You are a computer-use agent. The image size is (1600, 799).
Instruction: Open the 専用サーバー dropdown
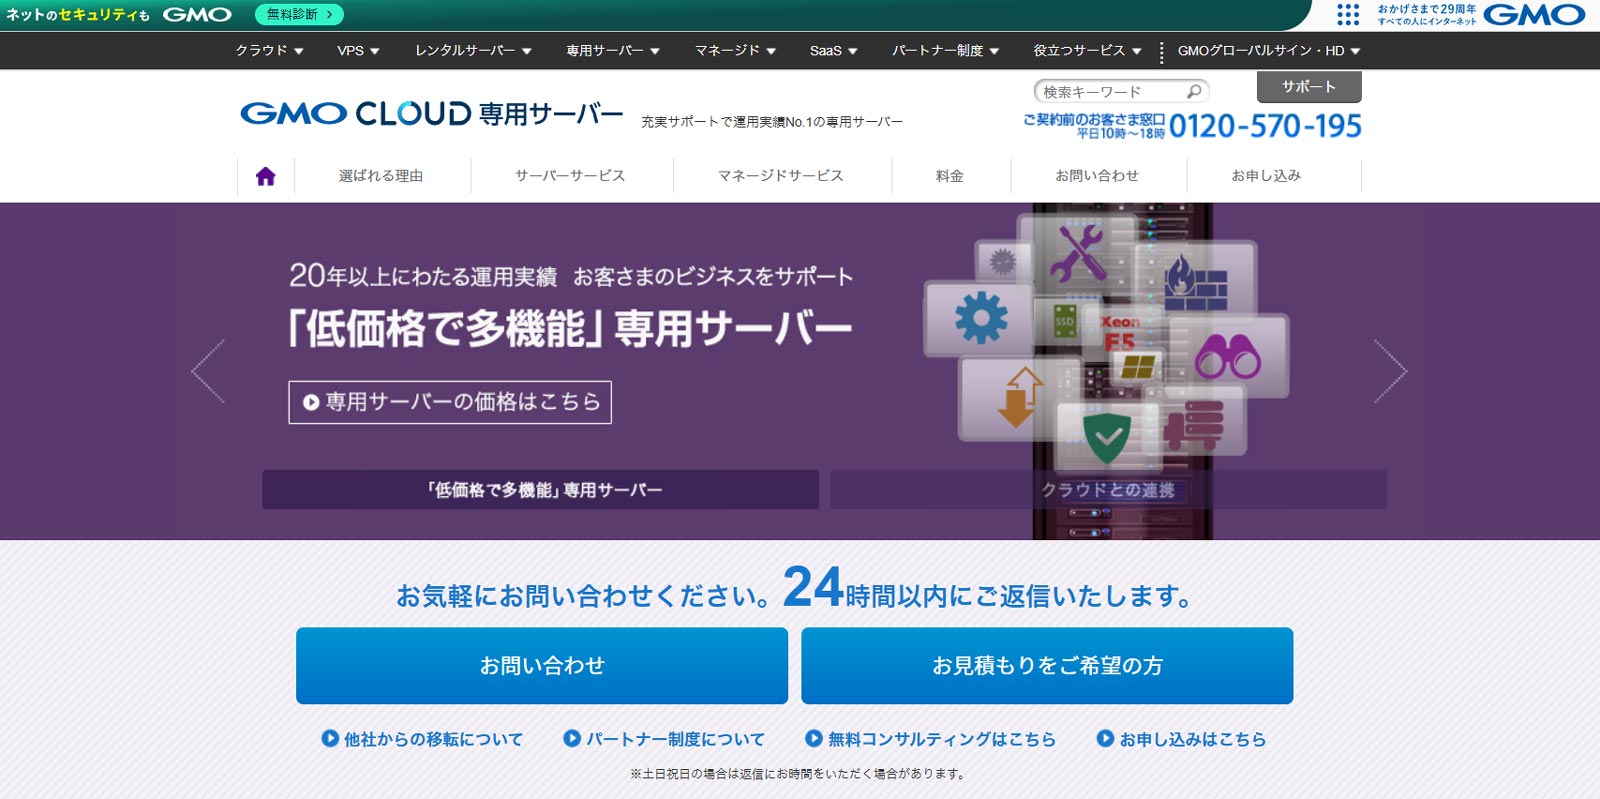[x=613, y=50]
